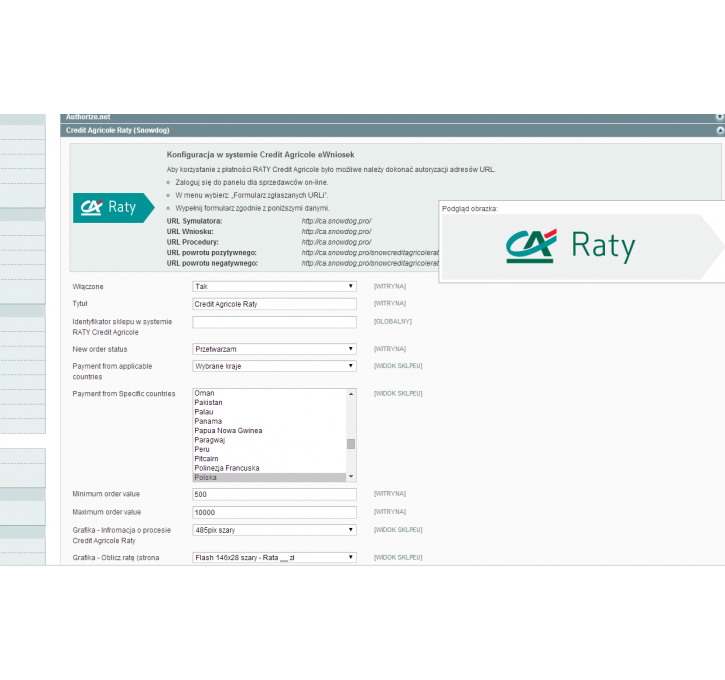Click the URL Procedury address text
The image size is (725, 680).
pyautogui.click(x=336, y=242)
